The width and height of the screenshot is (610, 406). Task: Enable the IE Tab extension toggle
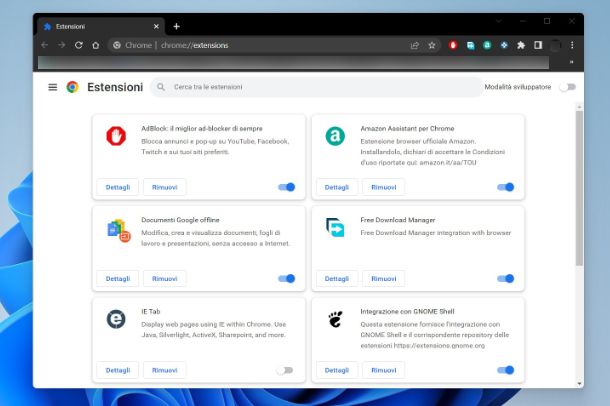285,370
